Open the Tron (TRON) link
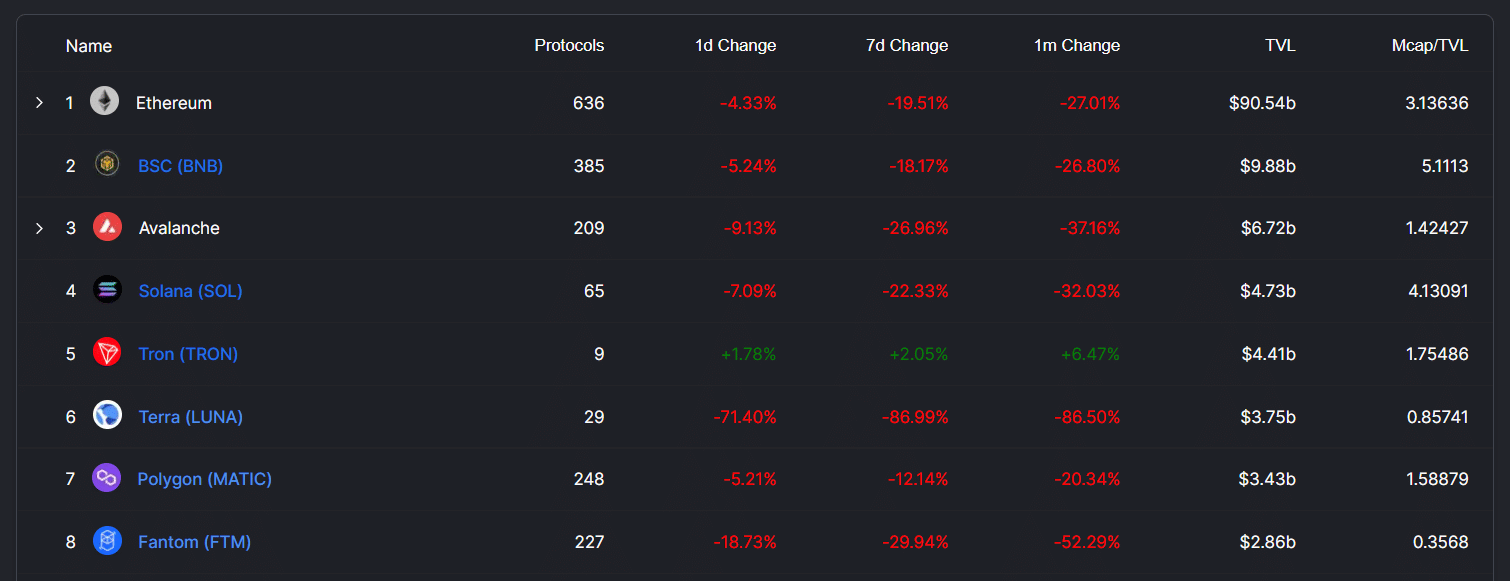The image size is (1510, 581). pyautogui.click(x=188, y=354)
